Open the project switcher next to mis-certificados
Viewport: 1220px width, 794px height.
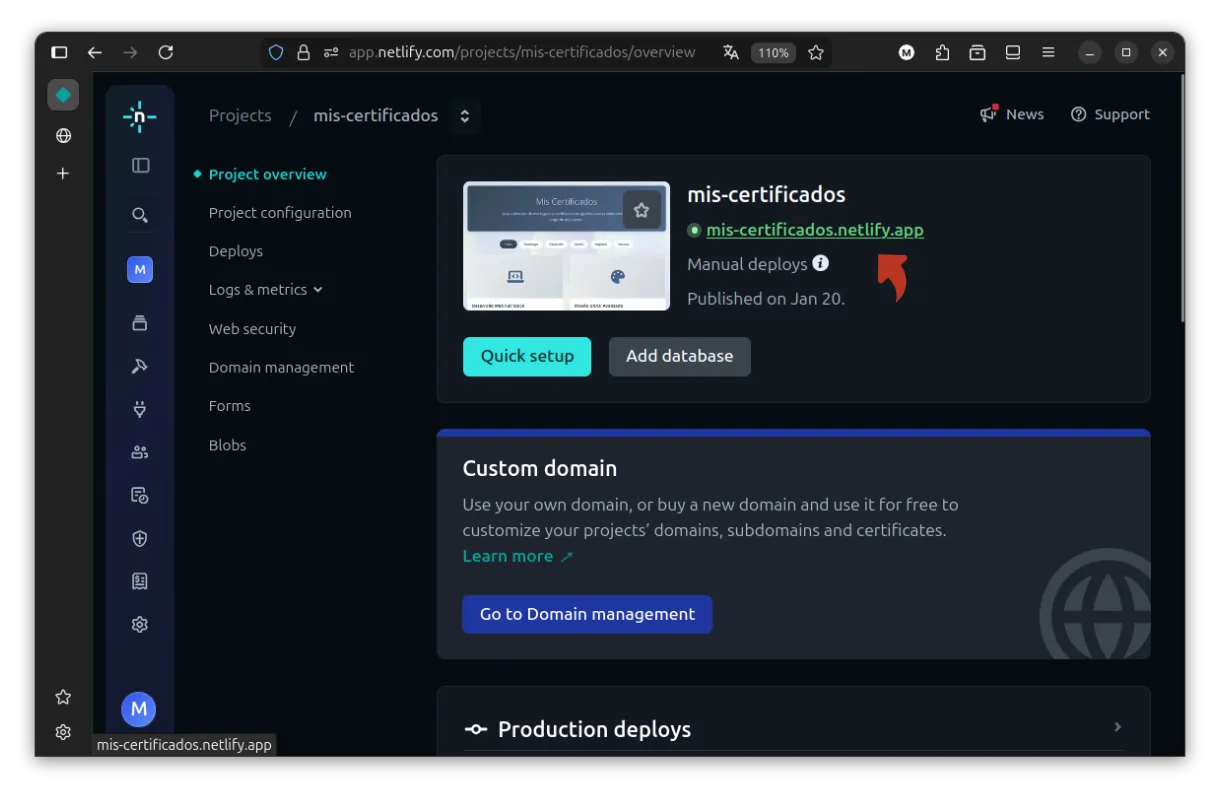[465, 116]
